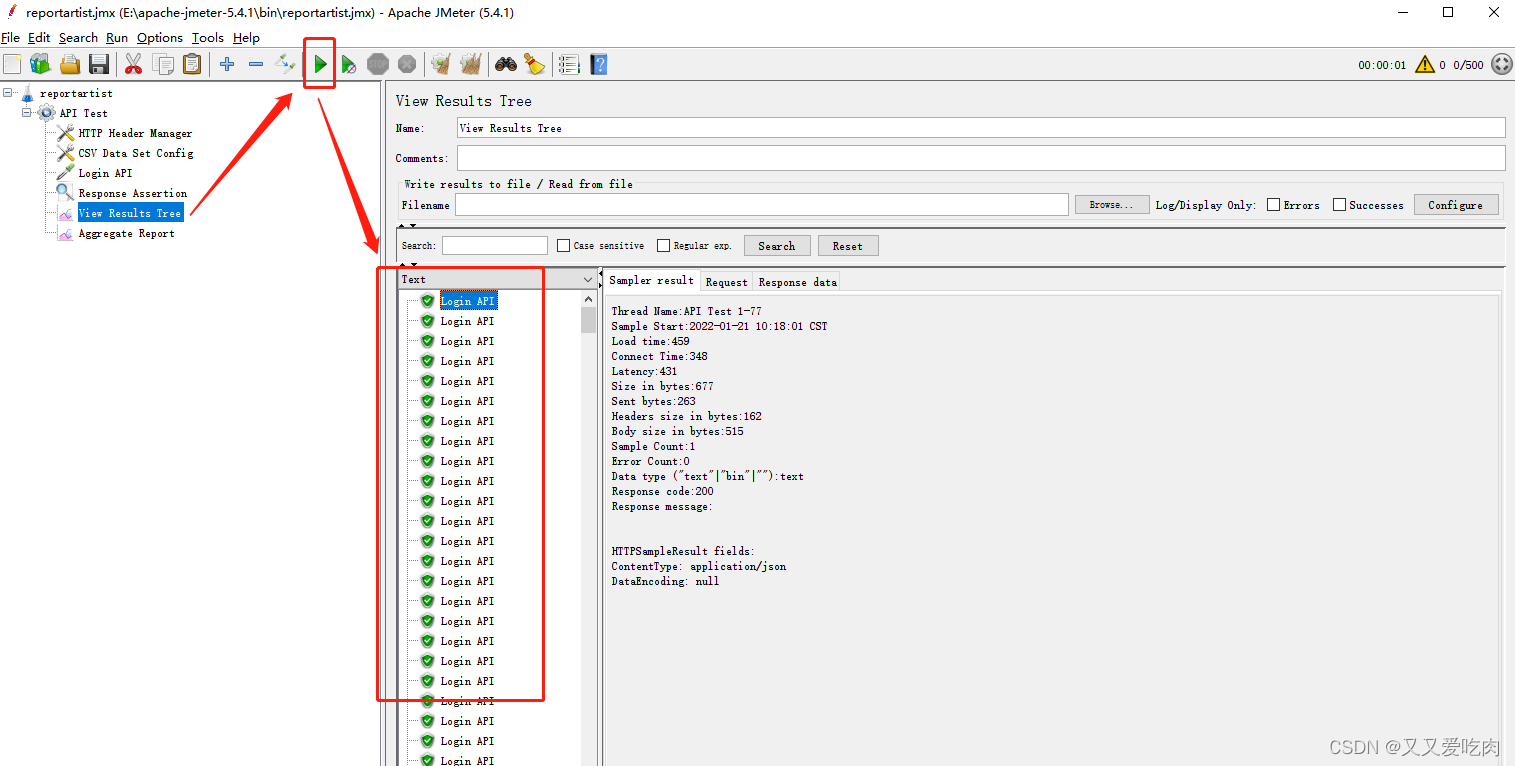Click the grey Stop sign icon
Screen dimensions: 1515x766
(x=377, y=64)
